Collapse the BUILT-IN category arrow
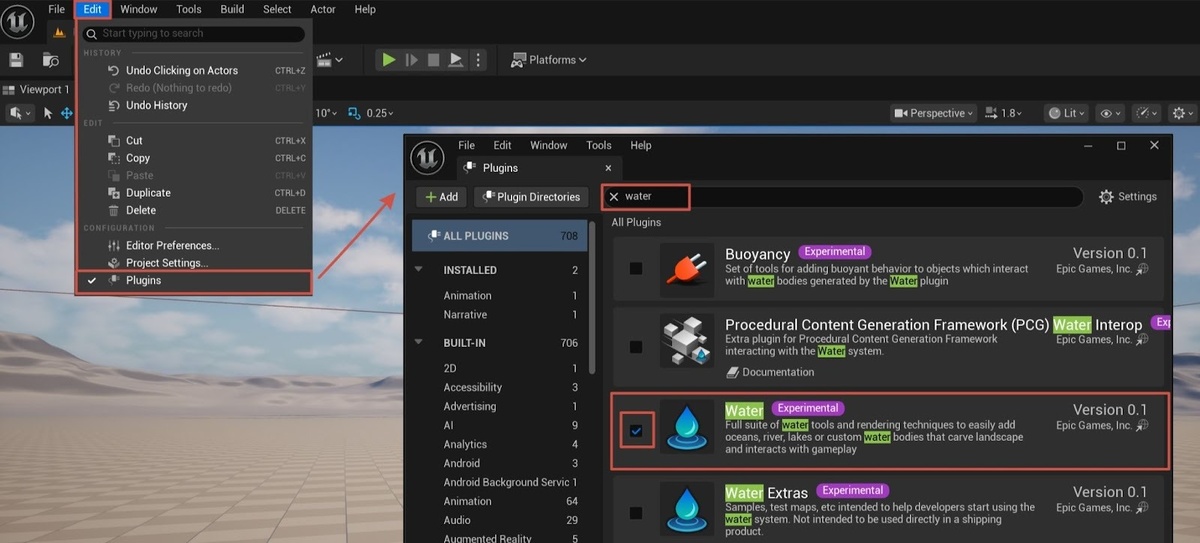This screenshot has width=1200, height=543. (420, 342)
